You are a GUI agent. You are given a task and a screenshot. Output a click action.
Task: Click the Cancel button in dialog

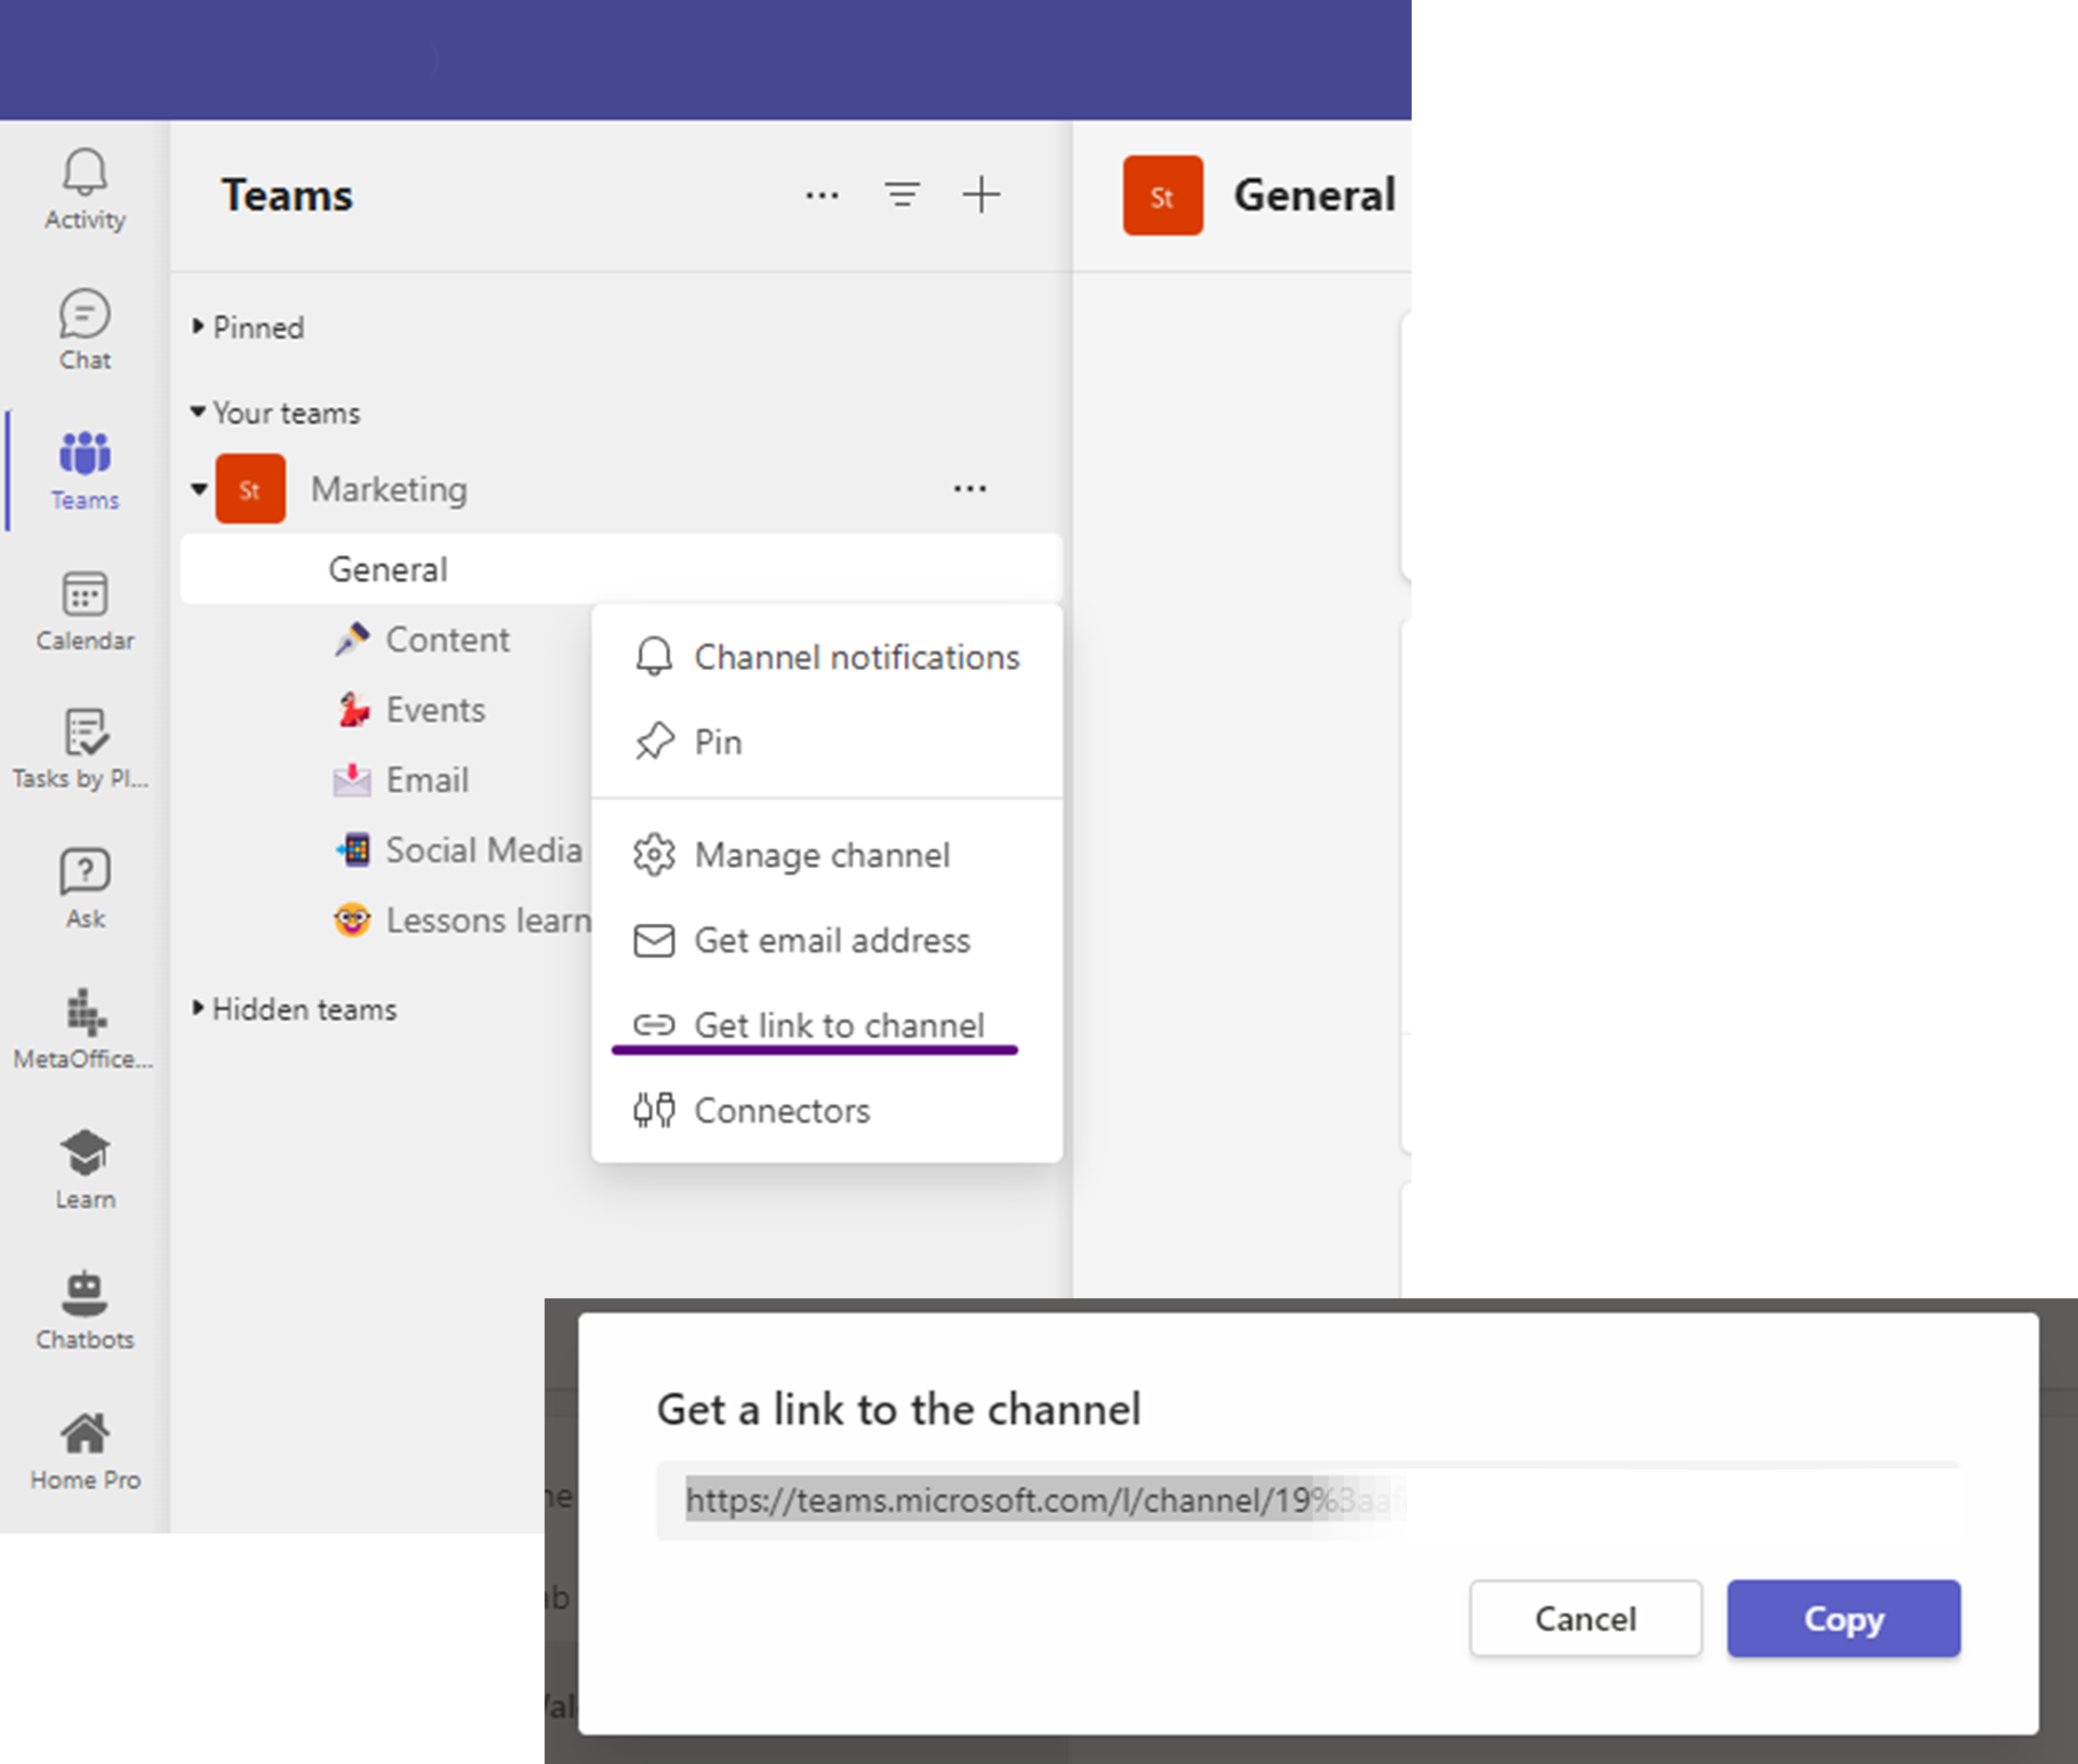pyautogui.click(x=1585, y=1618)
